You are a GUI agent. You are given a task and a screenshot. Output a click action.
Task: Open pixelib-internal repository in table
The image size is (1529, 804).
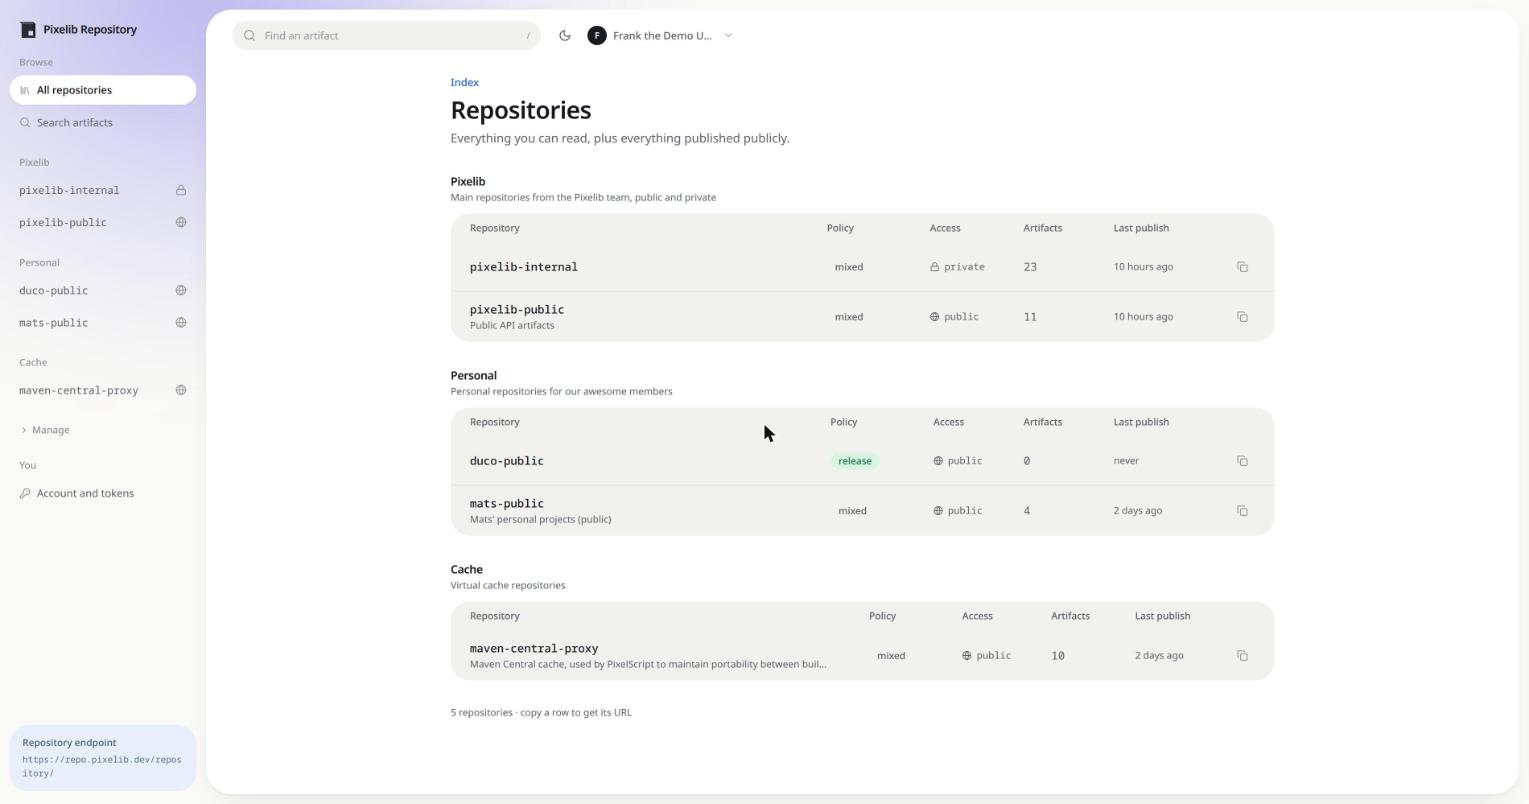(523, 267)
